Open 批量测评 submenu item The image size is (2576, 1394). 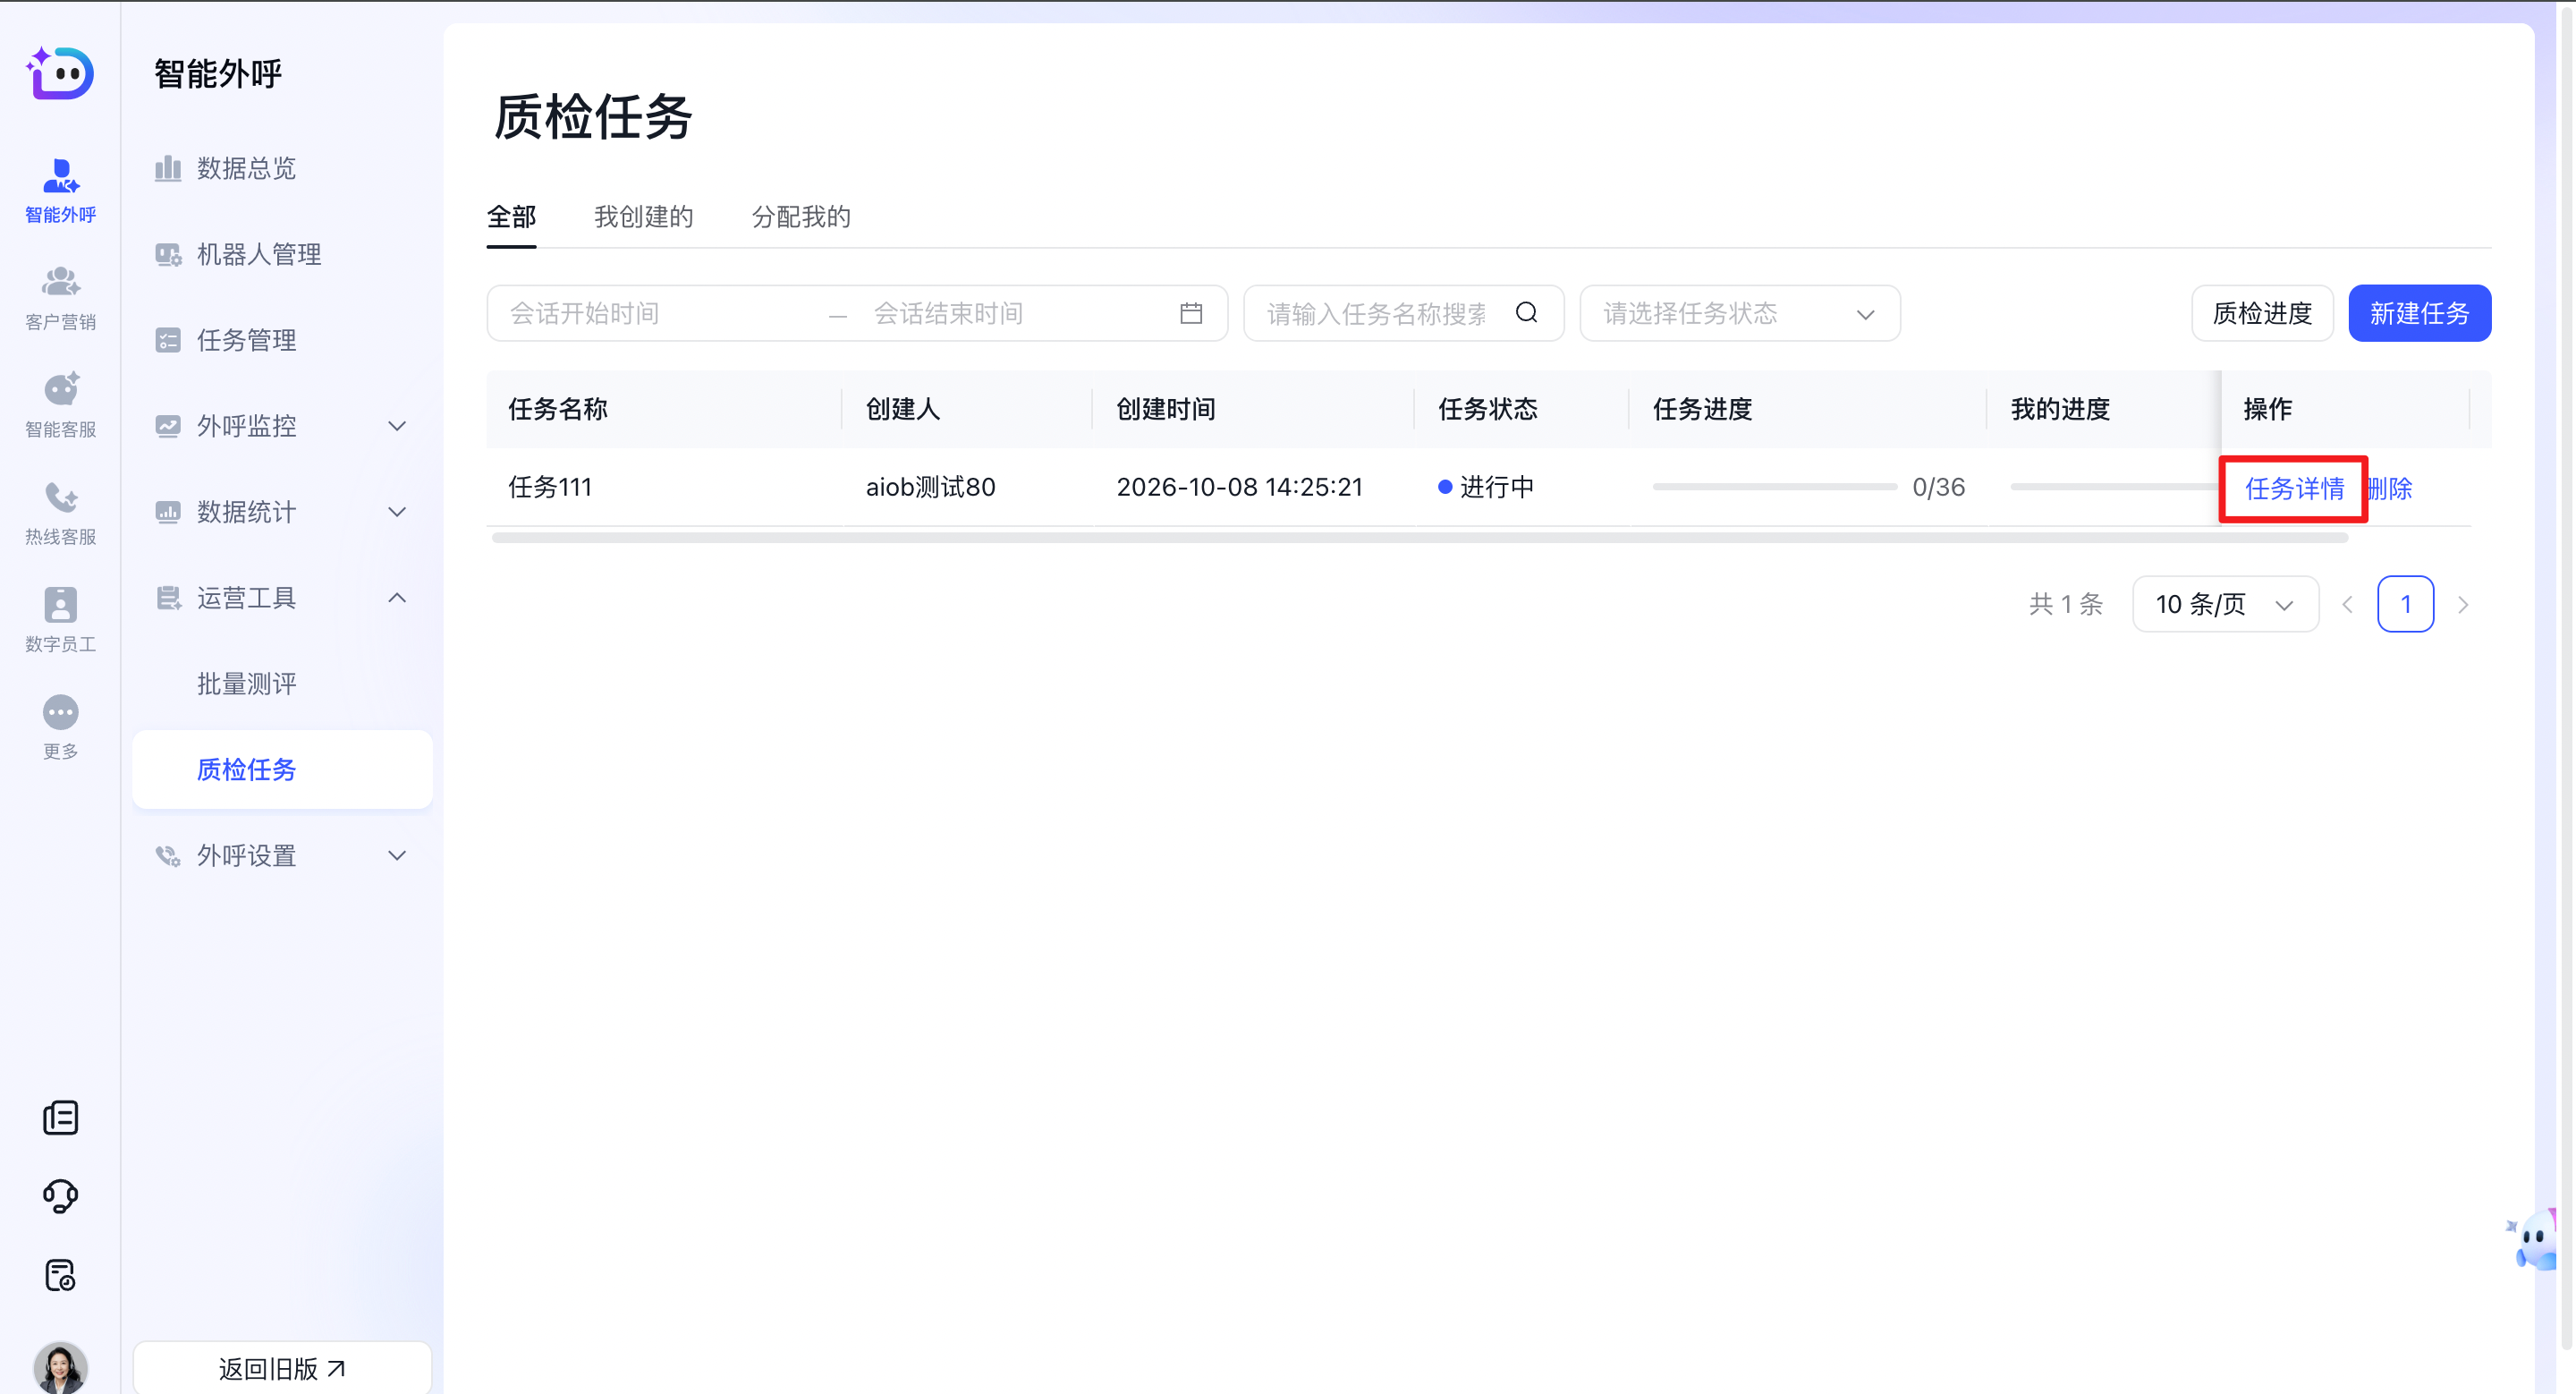(x=282, y=684)
